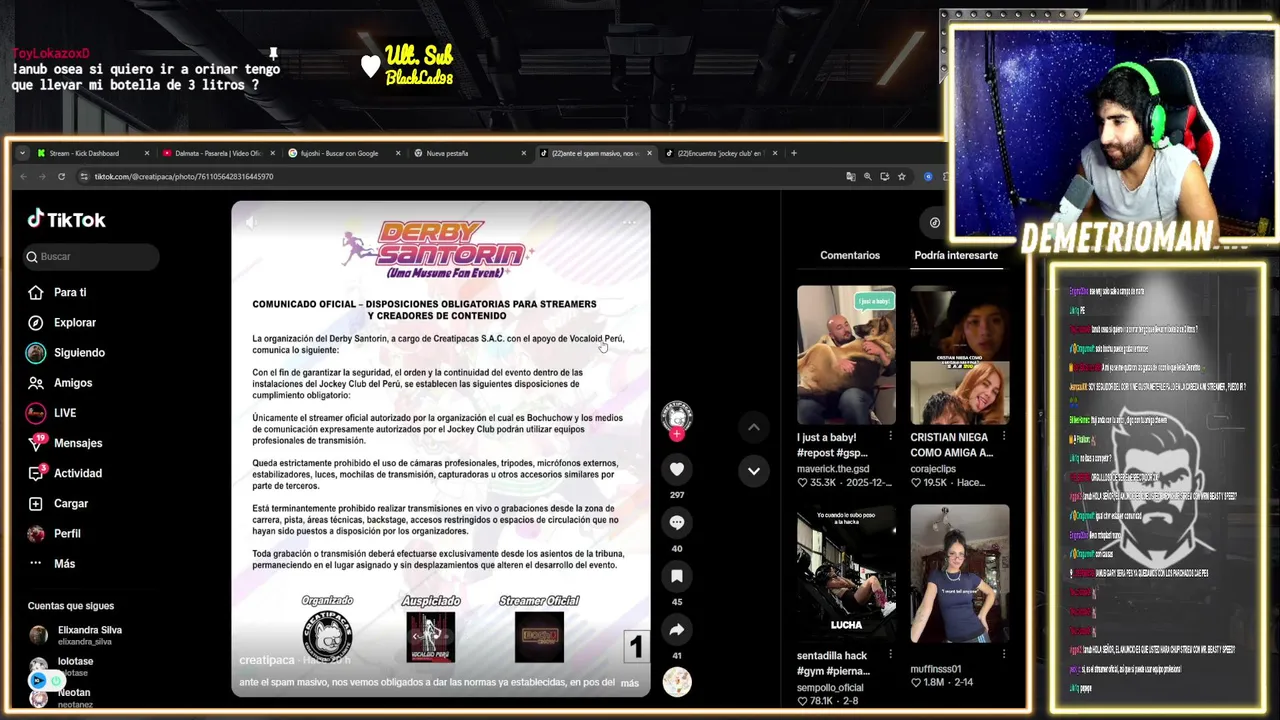Open post options three-dots menu
The image size is (1280, 720).
coord(629,222)
